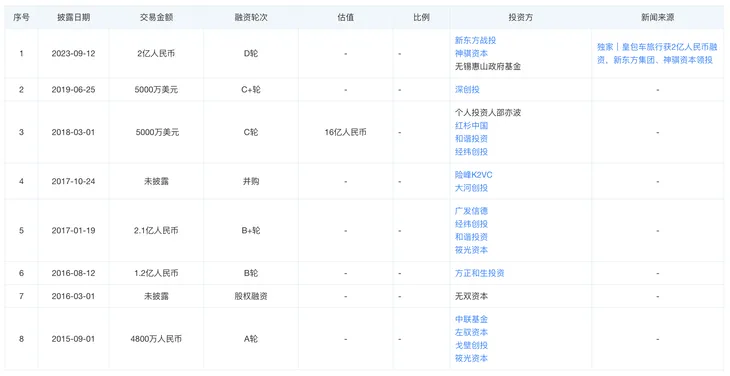
Task: Click the 2亿人民币 amount cell
Action: (156, 54)
